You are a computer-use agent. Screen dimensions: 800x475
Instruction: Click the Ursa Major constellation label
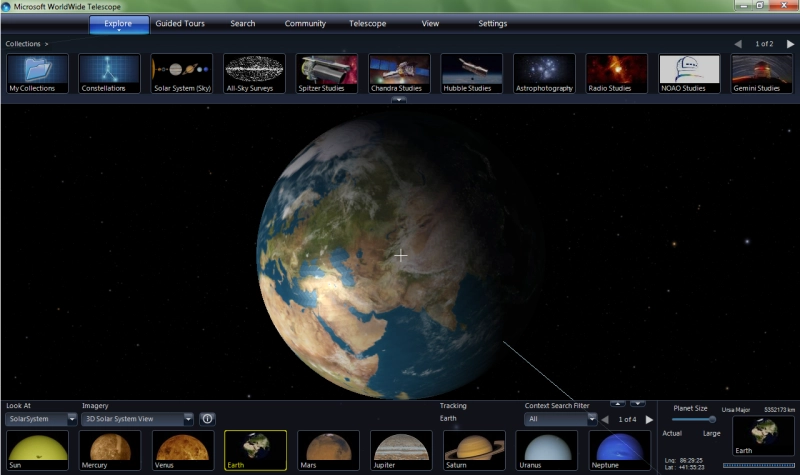tap(736, 410)
